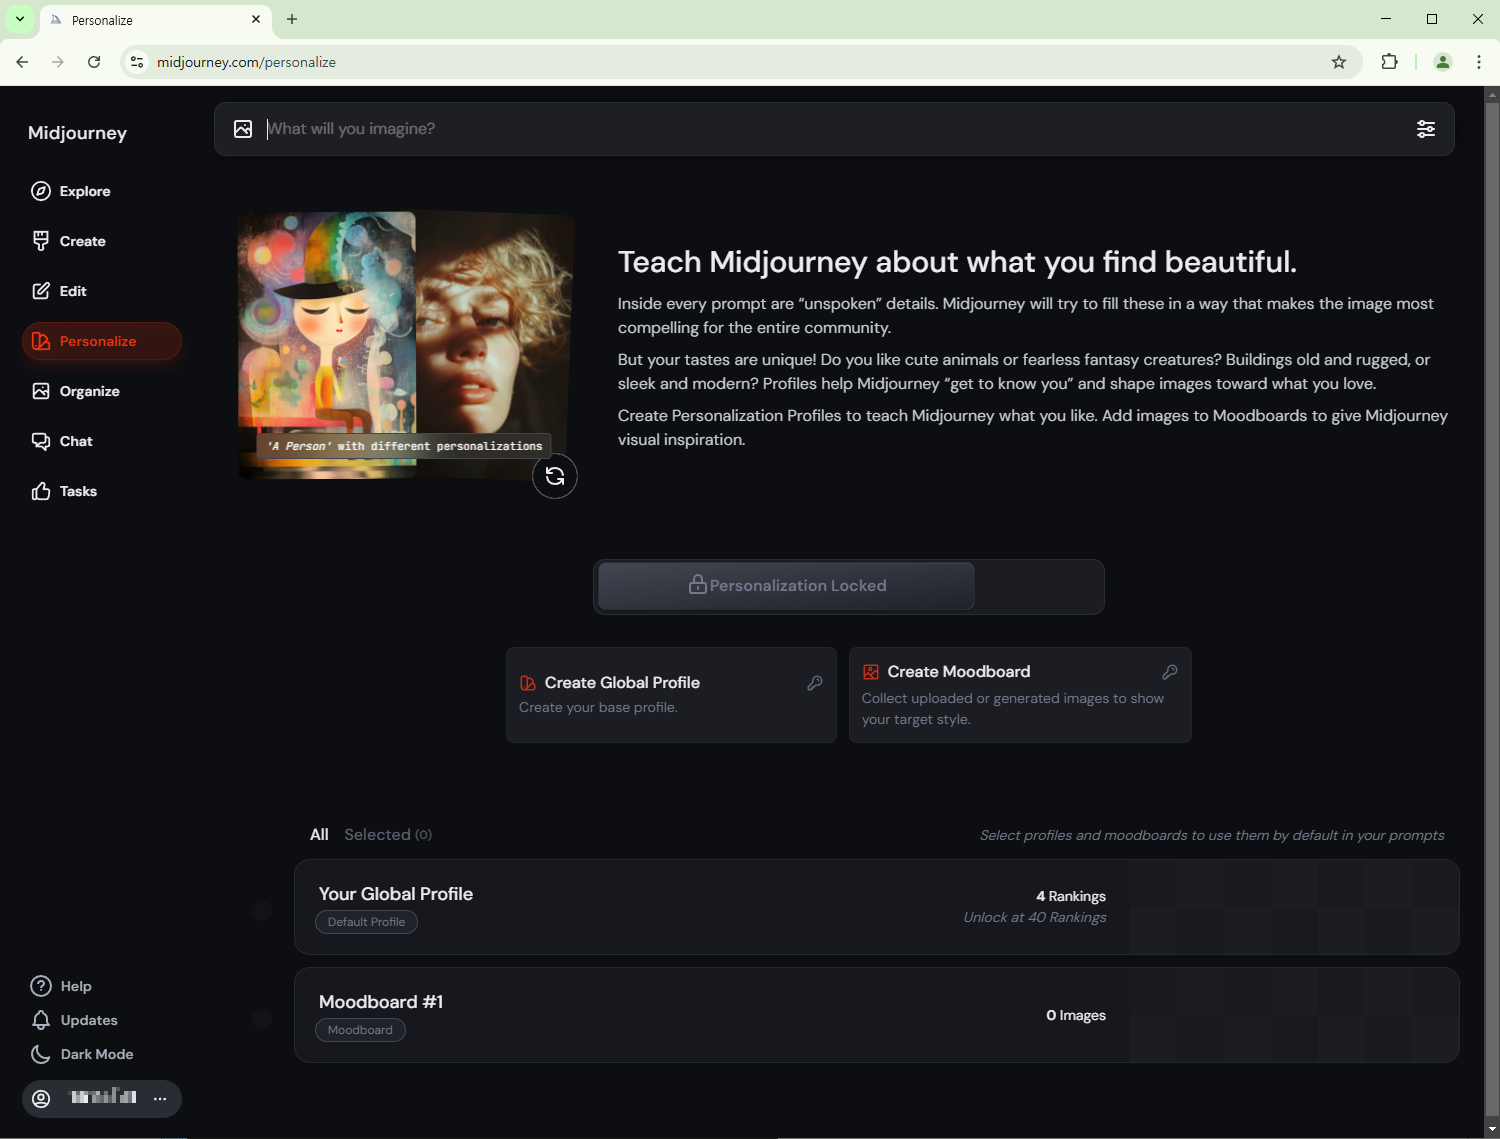Screen dimensions: 1500x1139
Task: Toggle Dark Mode
Action: coord(82,1054)
